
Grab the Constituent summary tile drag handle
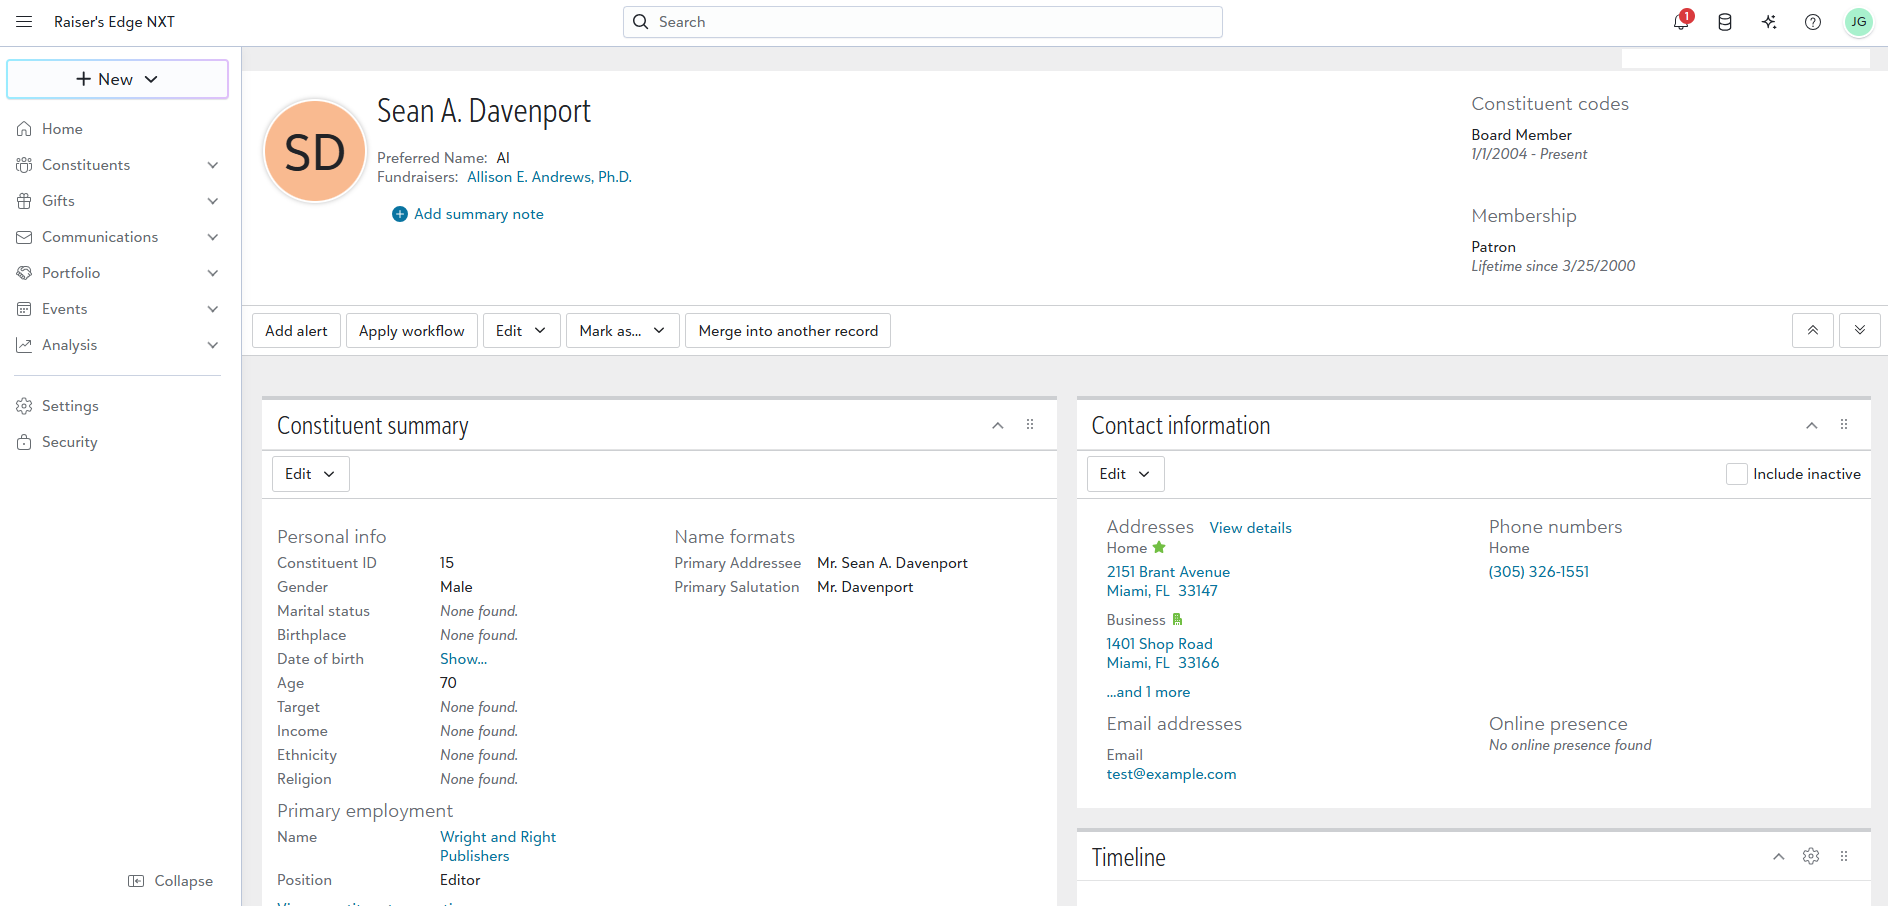pos(1030,425)
